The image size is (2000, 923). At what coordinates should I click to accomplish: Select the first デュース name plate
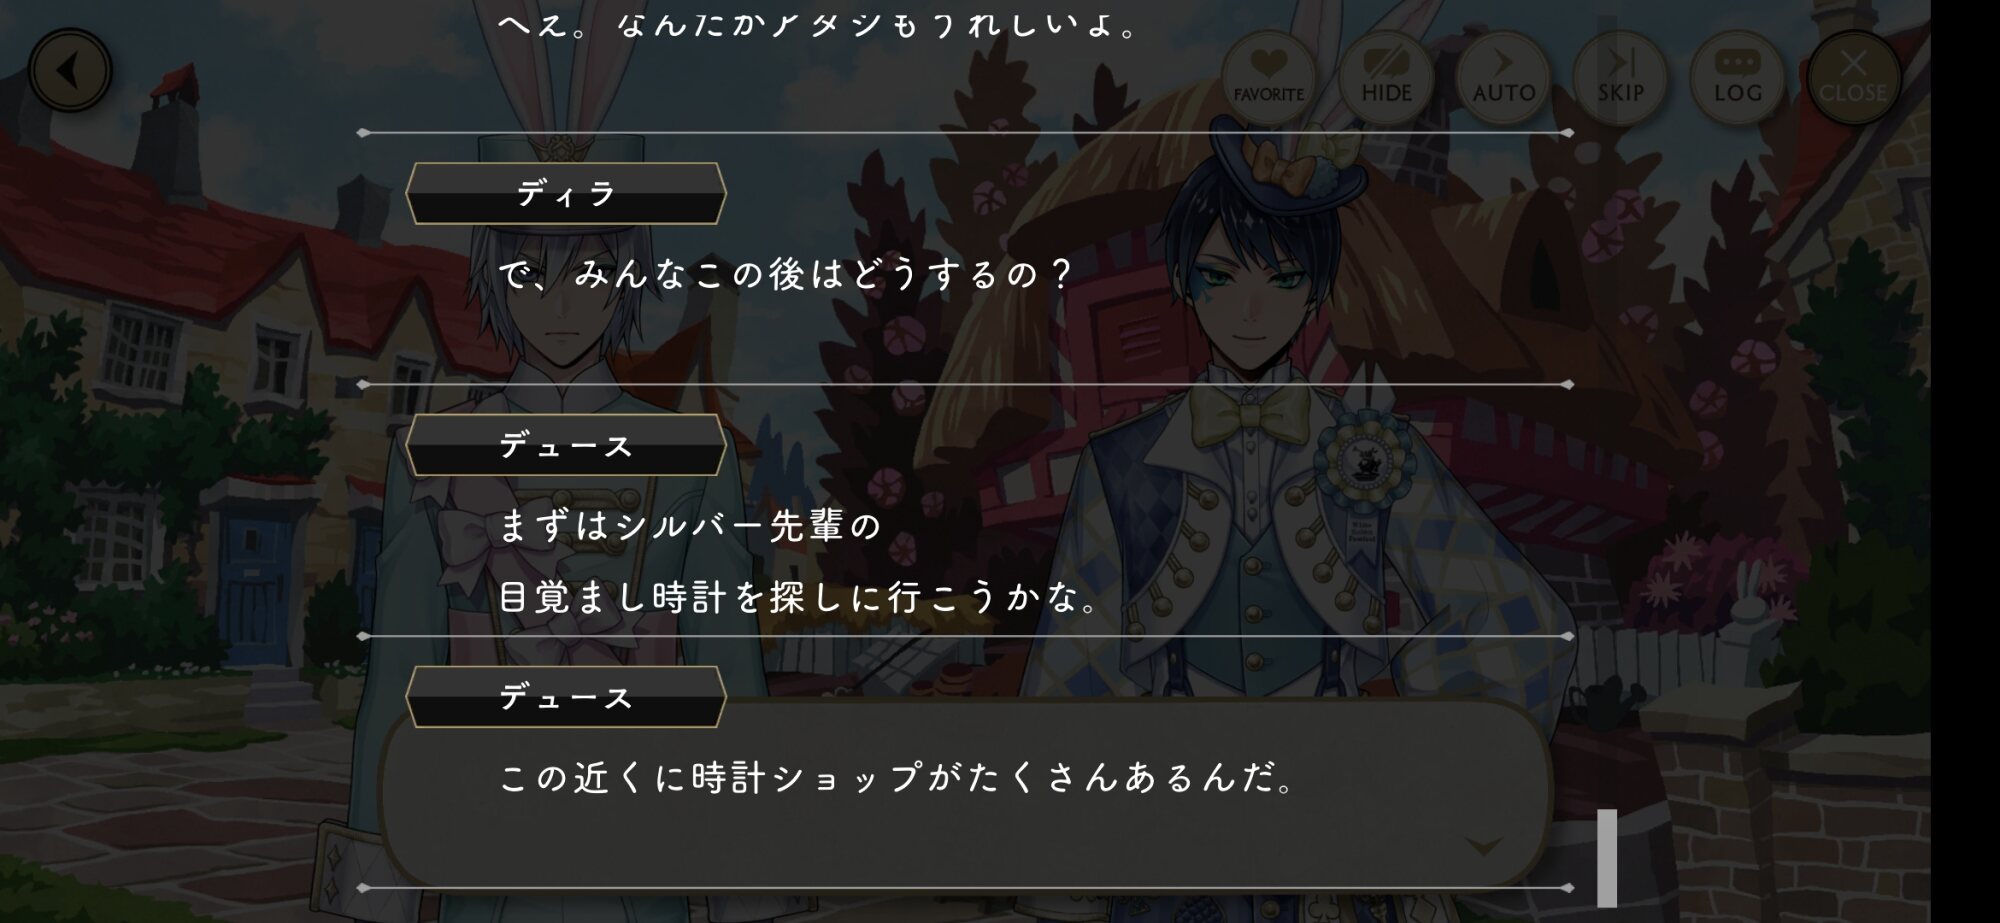point(565,445)
